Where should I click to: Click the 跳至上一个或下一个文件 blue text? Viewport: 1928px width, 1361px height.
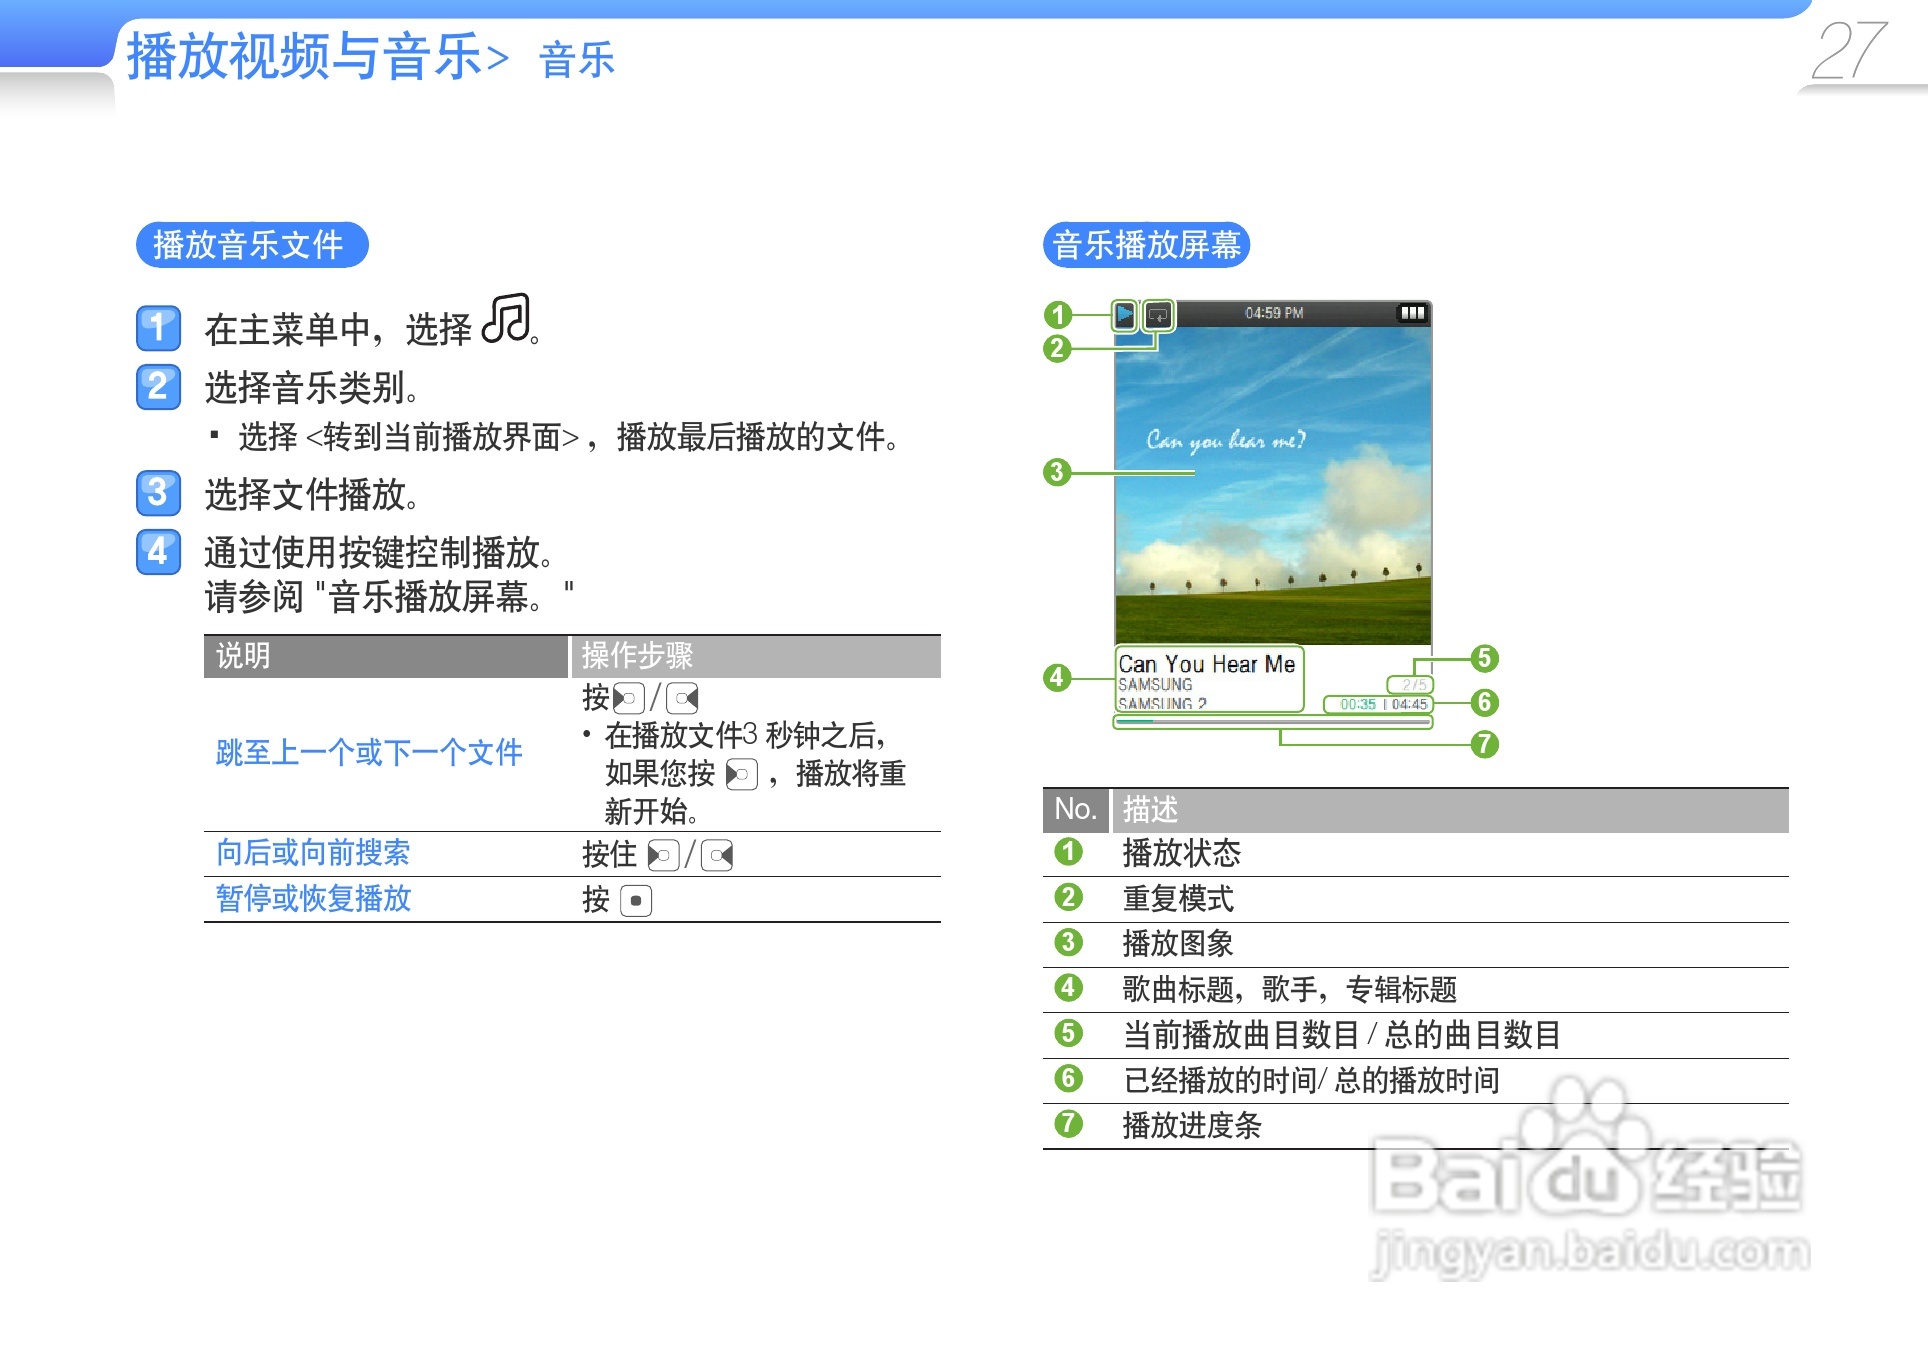click(369, 752)
